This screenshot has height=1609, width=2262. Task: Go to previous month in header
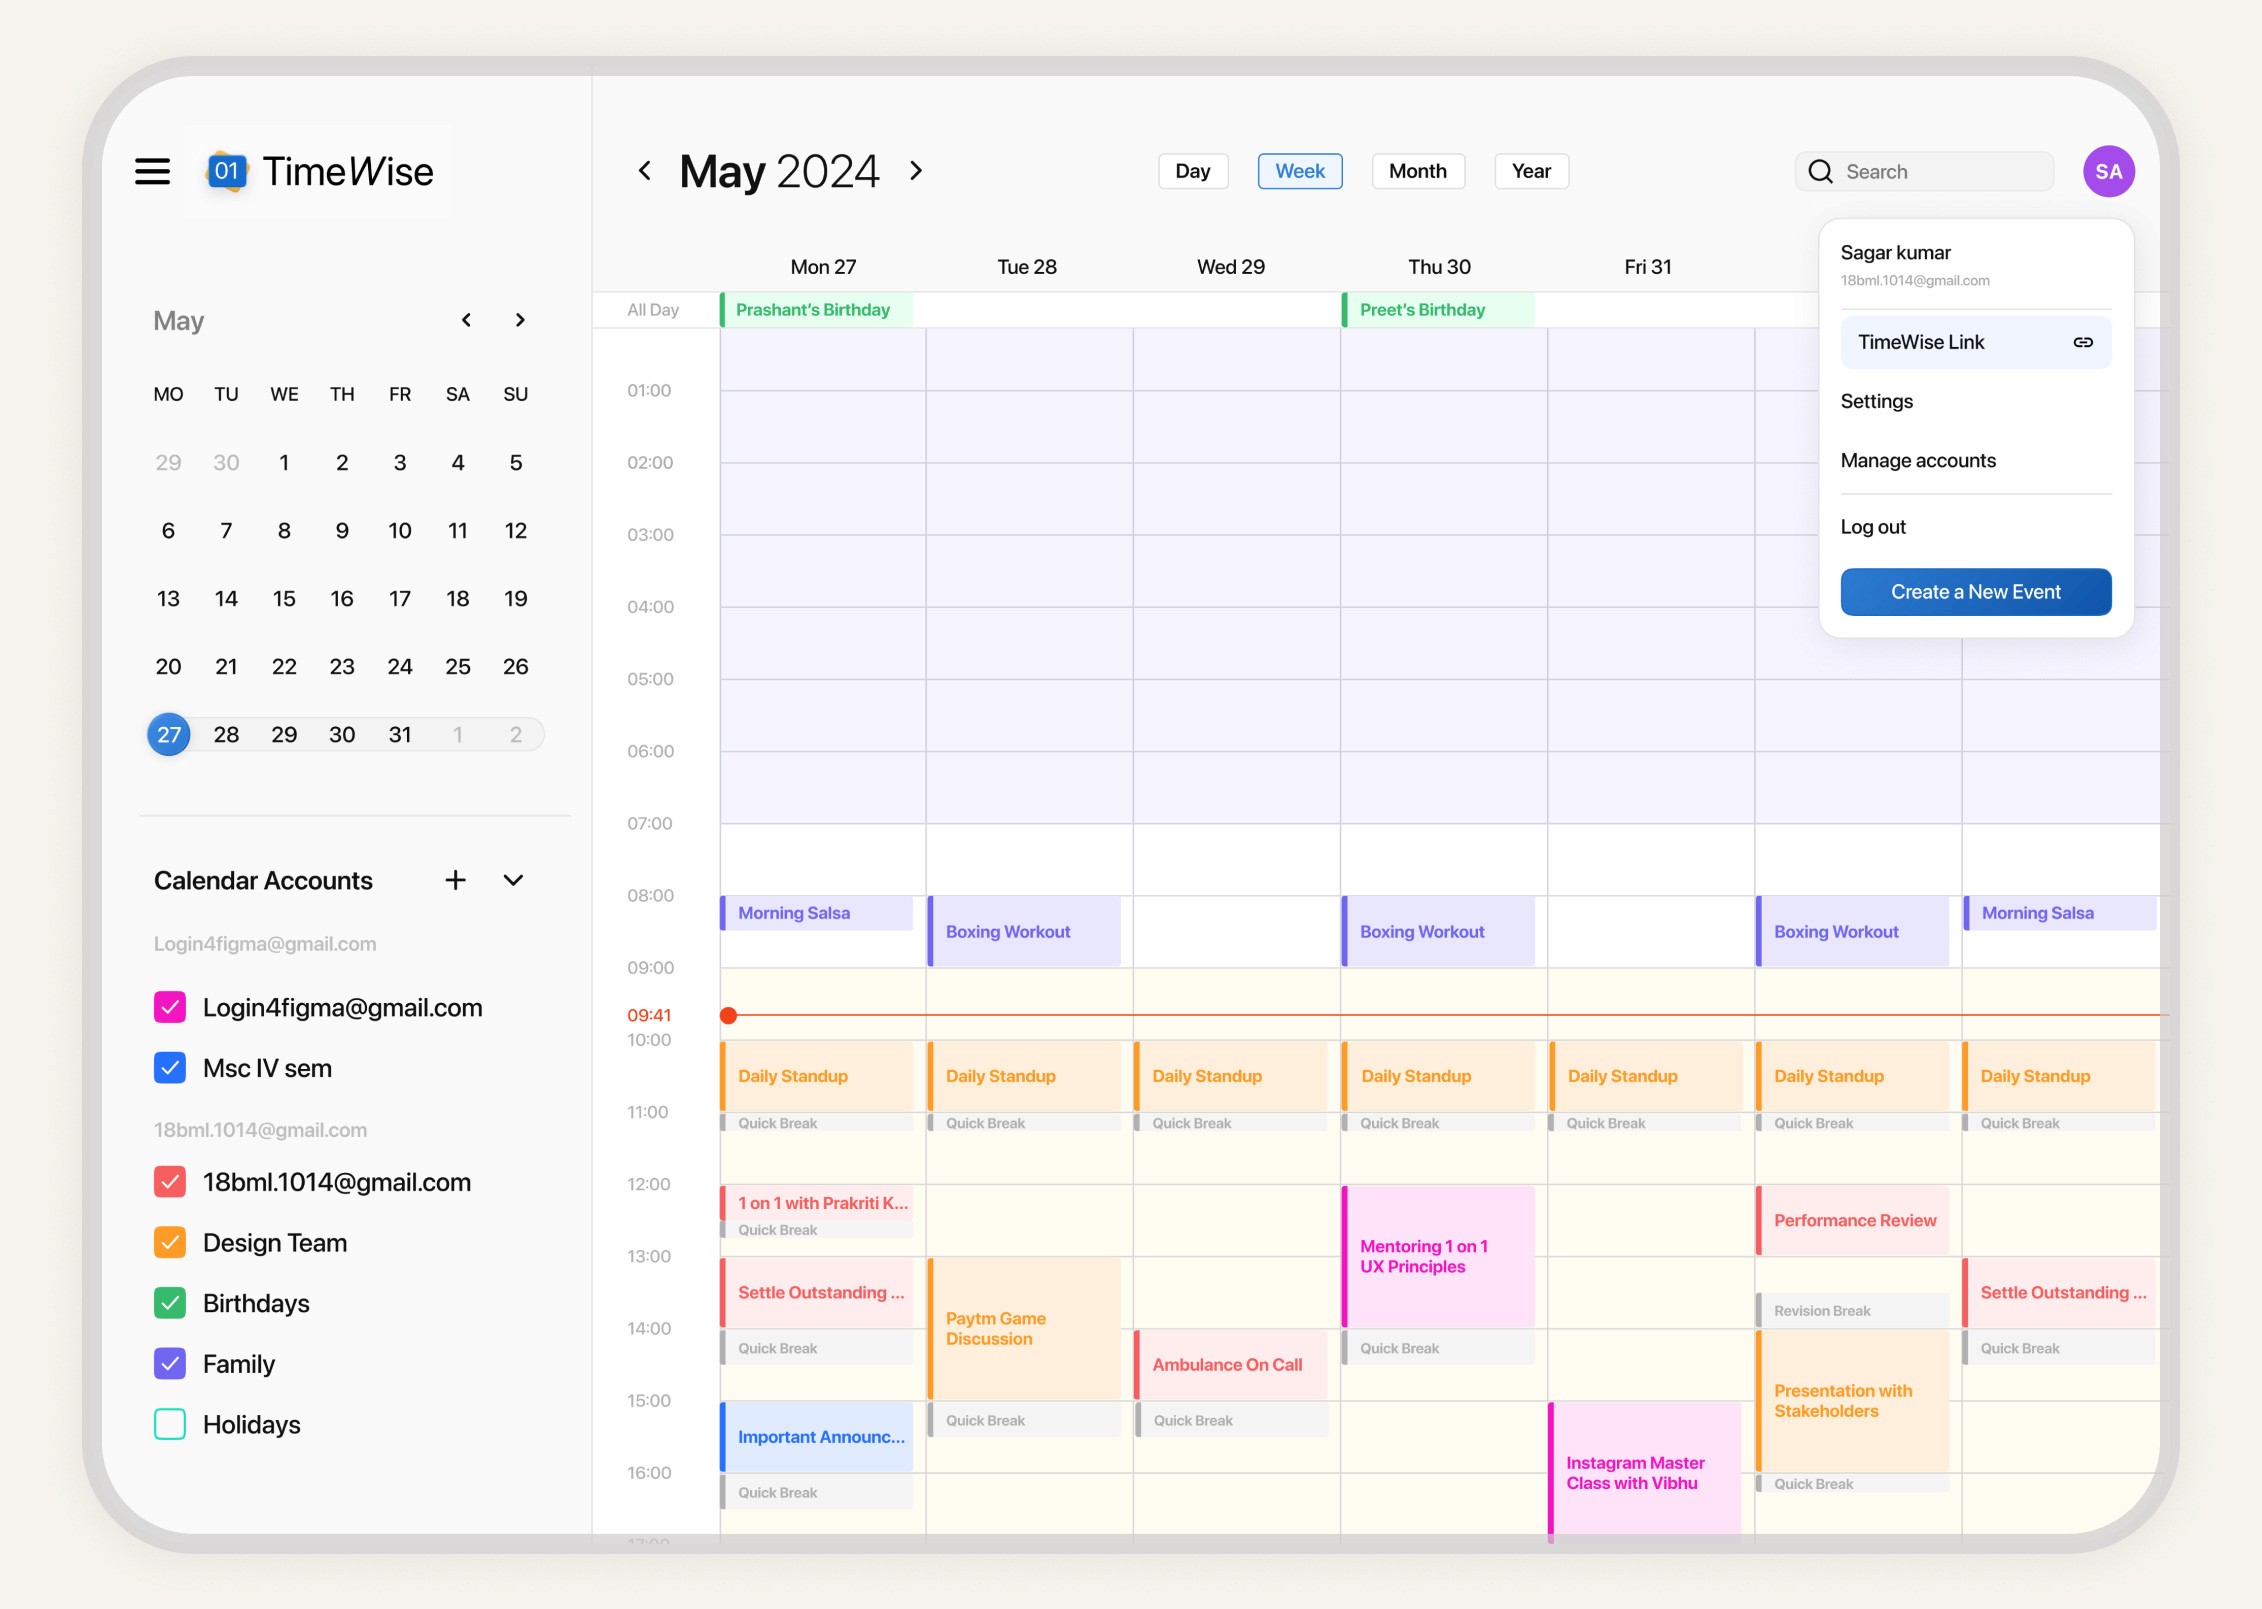[645, 171]
